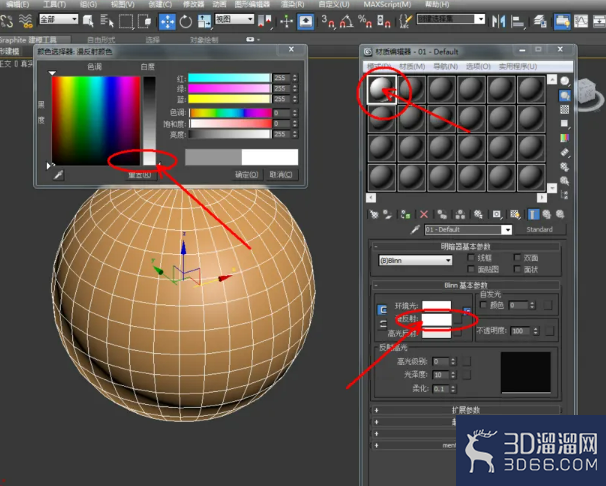Open 导航(N) menu in Material Editor
606x486 pixels.
[446, 66]
